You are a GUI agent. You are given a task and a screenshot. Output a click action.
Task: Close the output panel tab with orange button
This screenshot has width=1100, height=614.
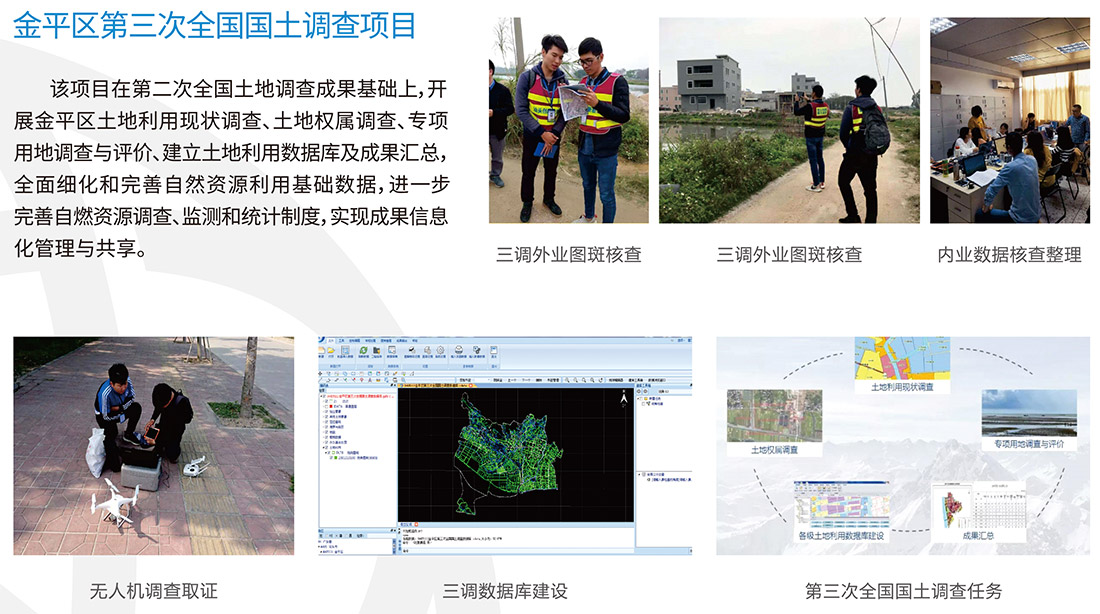417,524
